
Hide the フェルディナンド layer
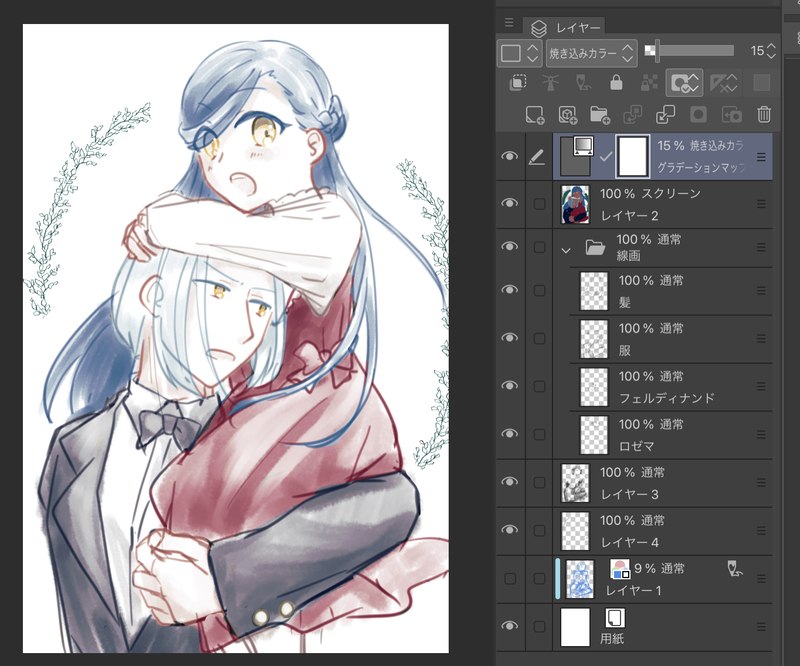pos(510,386)
